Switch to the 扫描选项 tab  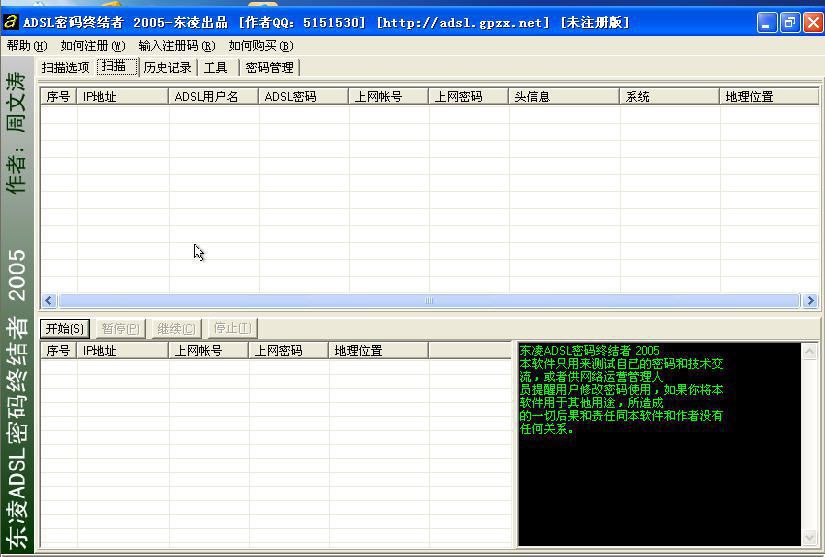65,68
